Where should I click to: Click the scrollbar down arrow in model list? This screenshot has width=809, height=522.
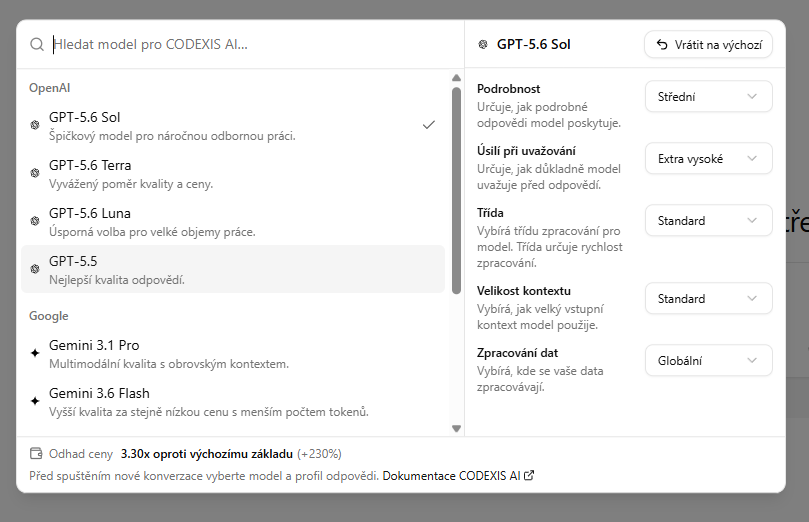coord(456,429)
